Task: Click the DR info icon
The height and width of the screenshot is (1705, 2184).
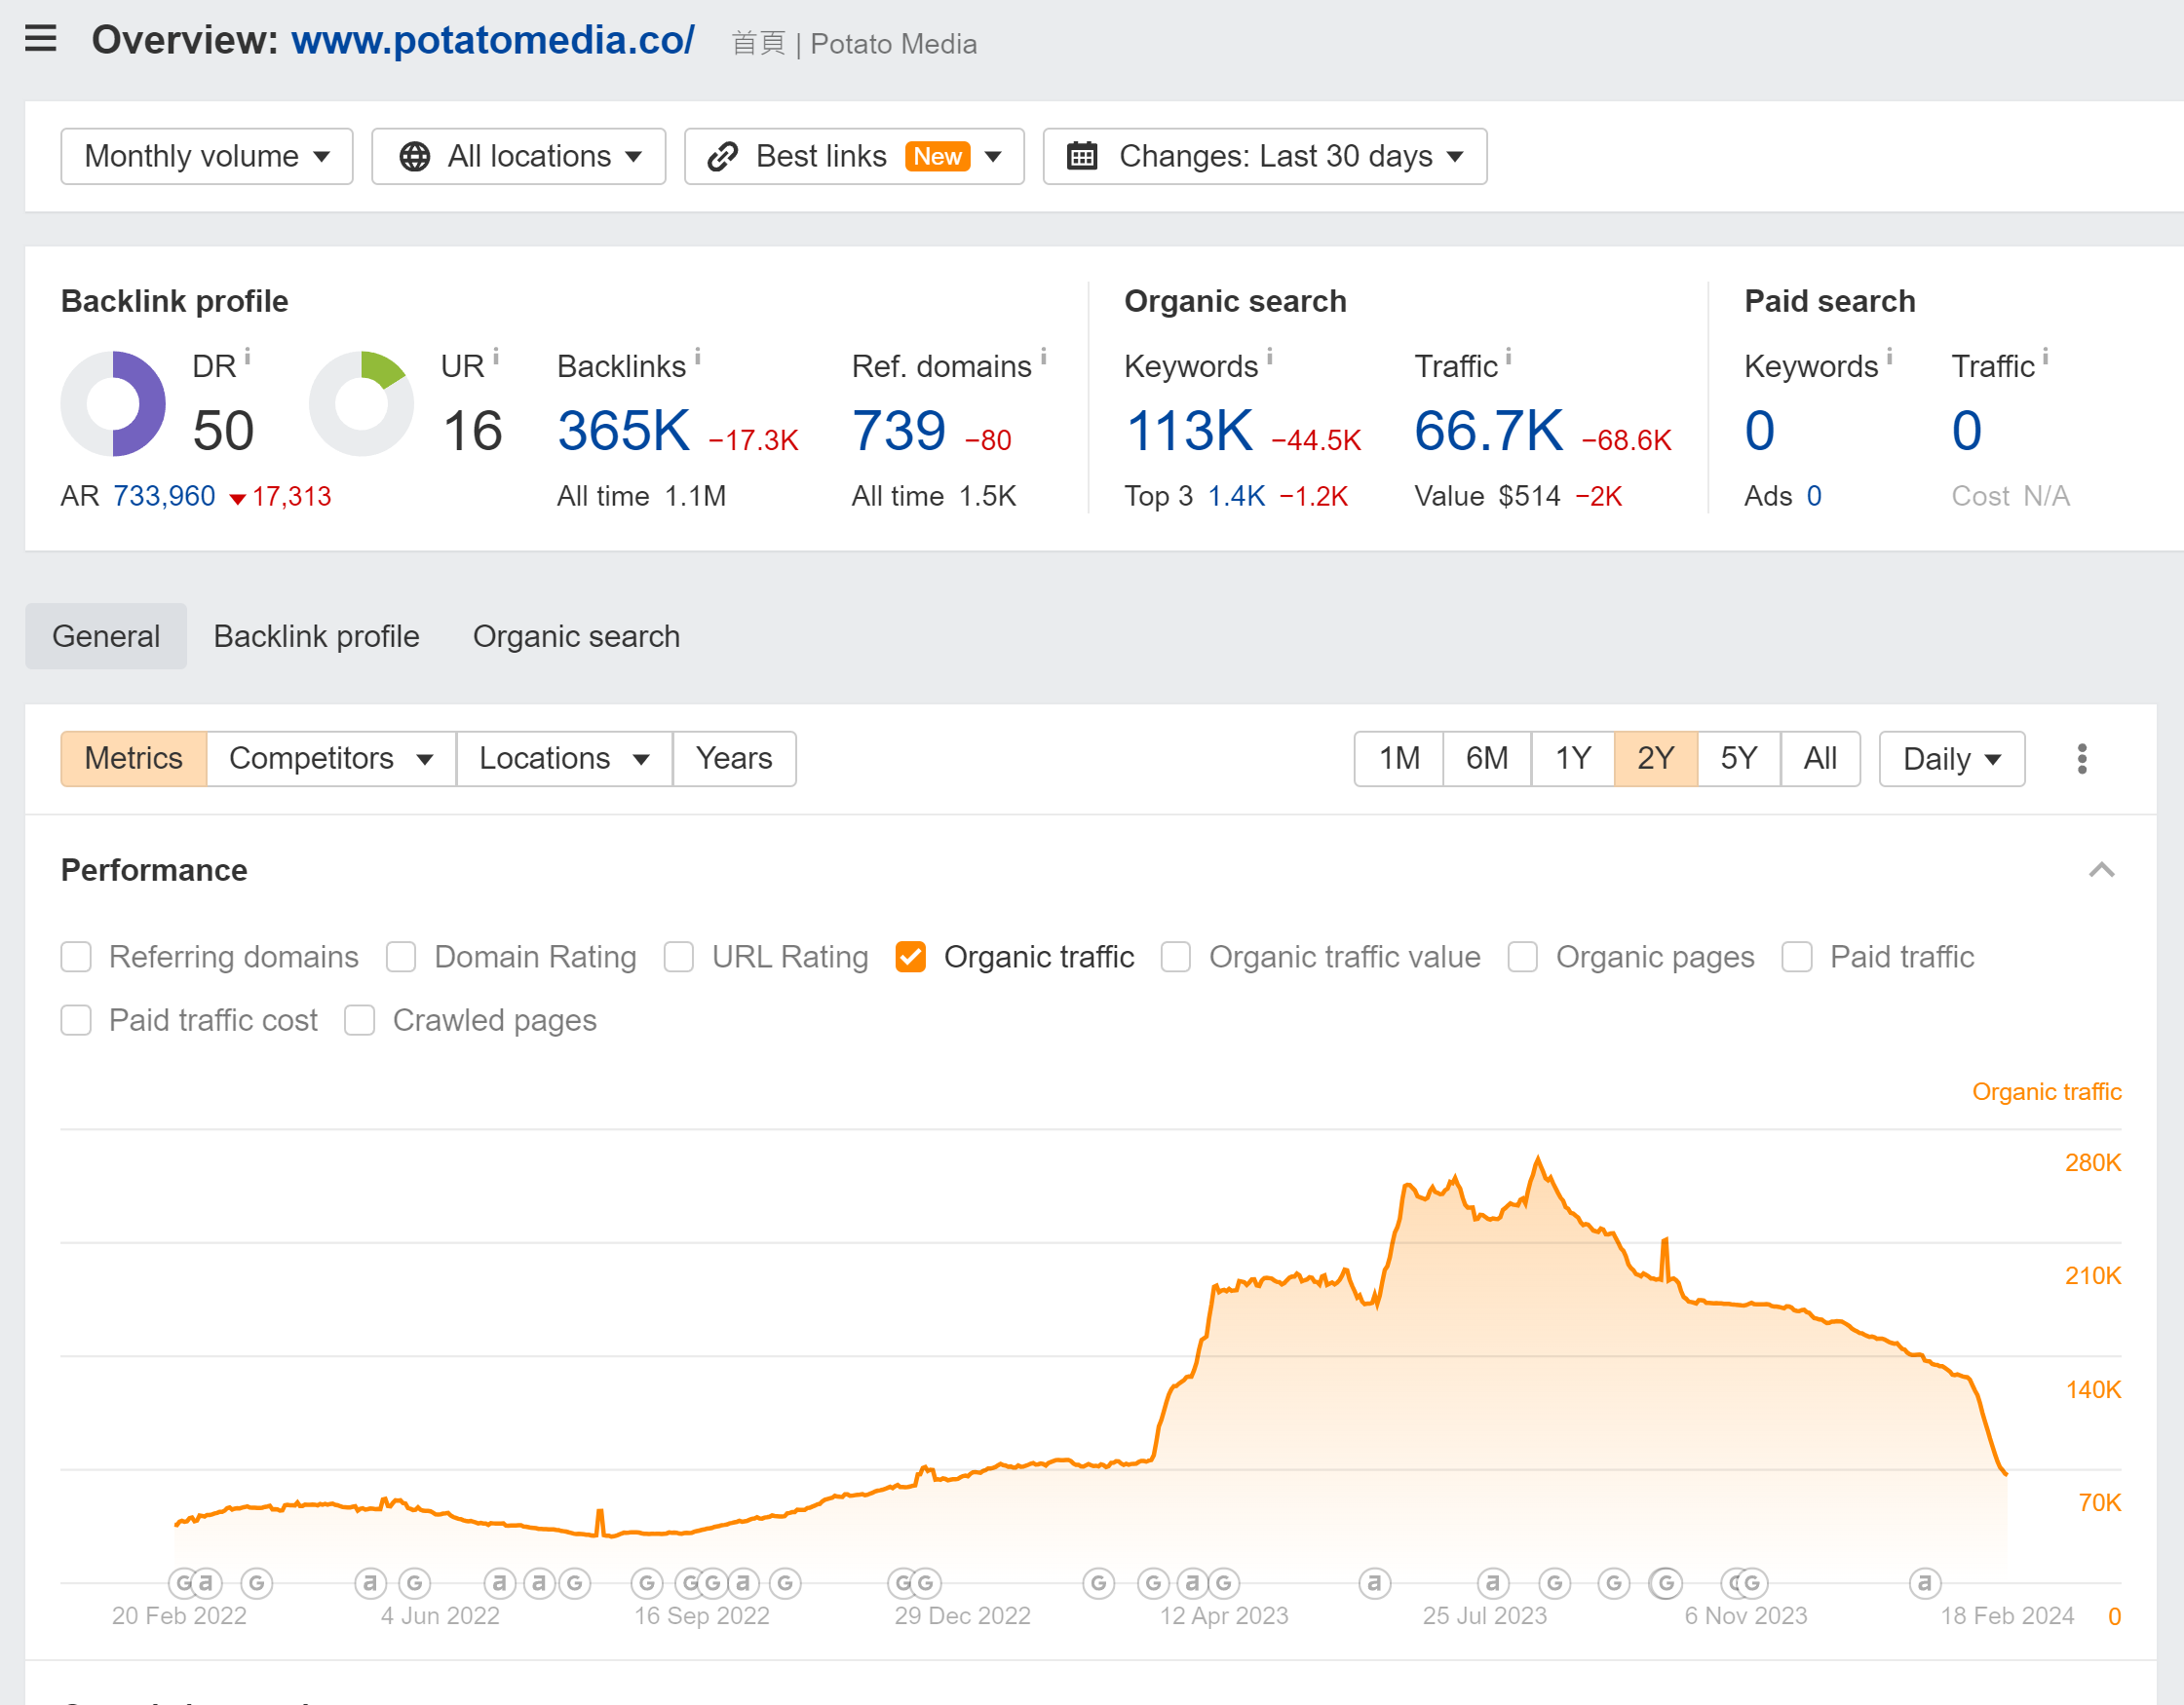Action: point(248,356)
